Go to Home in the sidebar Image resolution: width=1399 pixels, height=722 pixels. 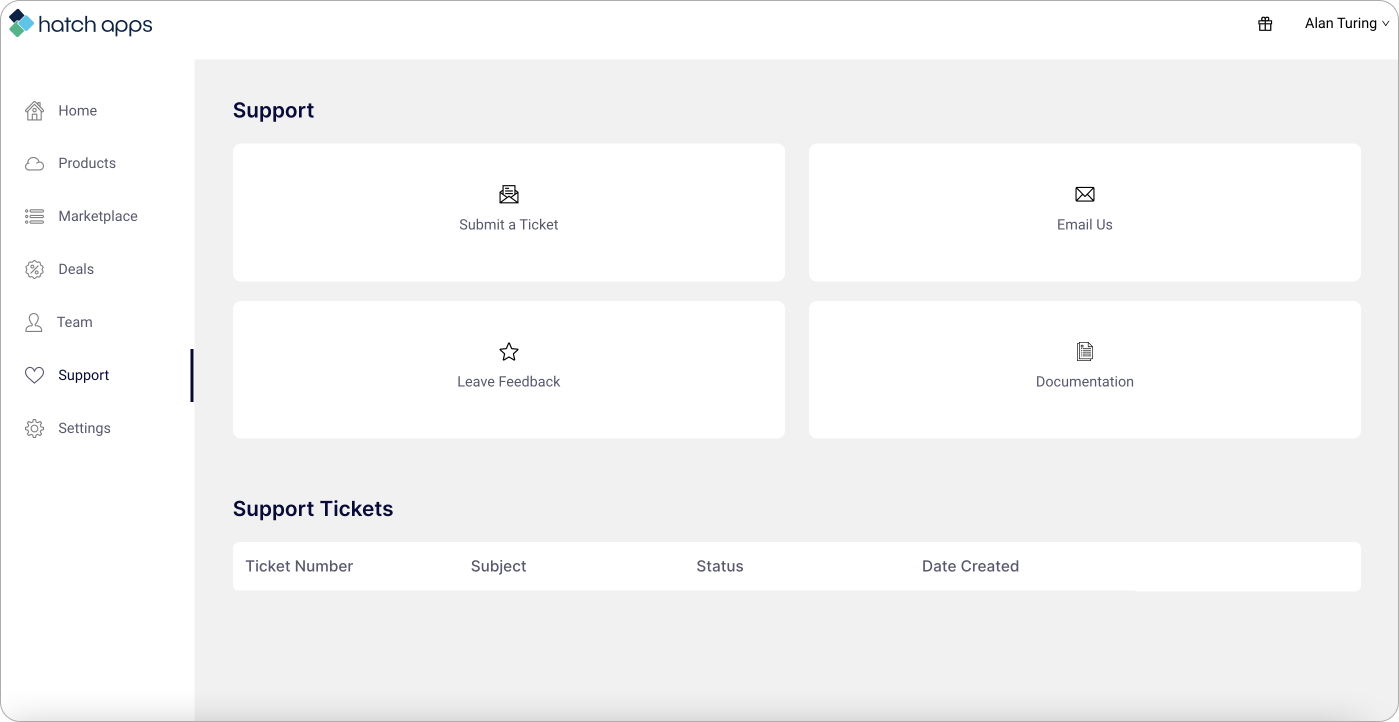(77, 111)
